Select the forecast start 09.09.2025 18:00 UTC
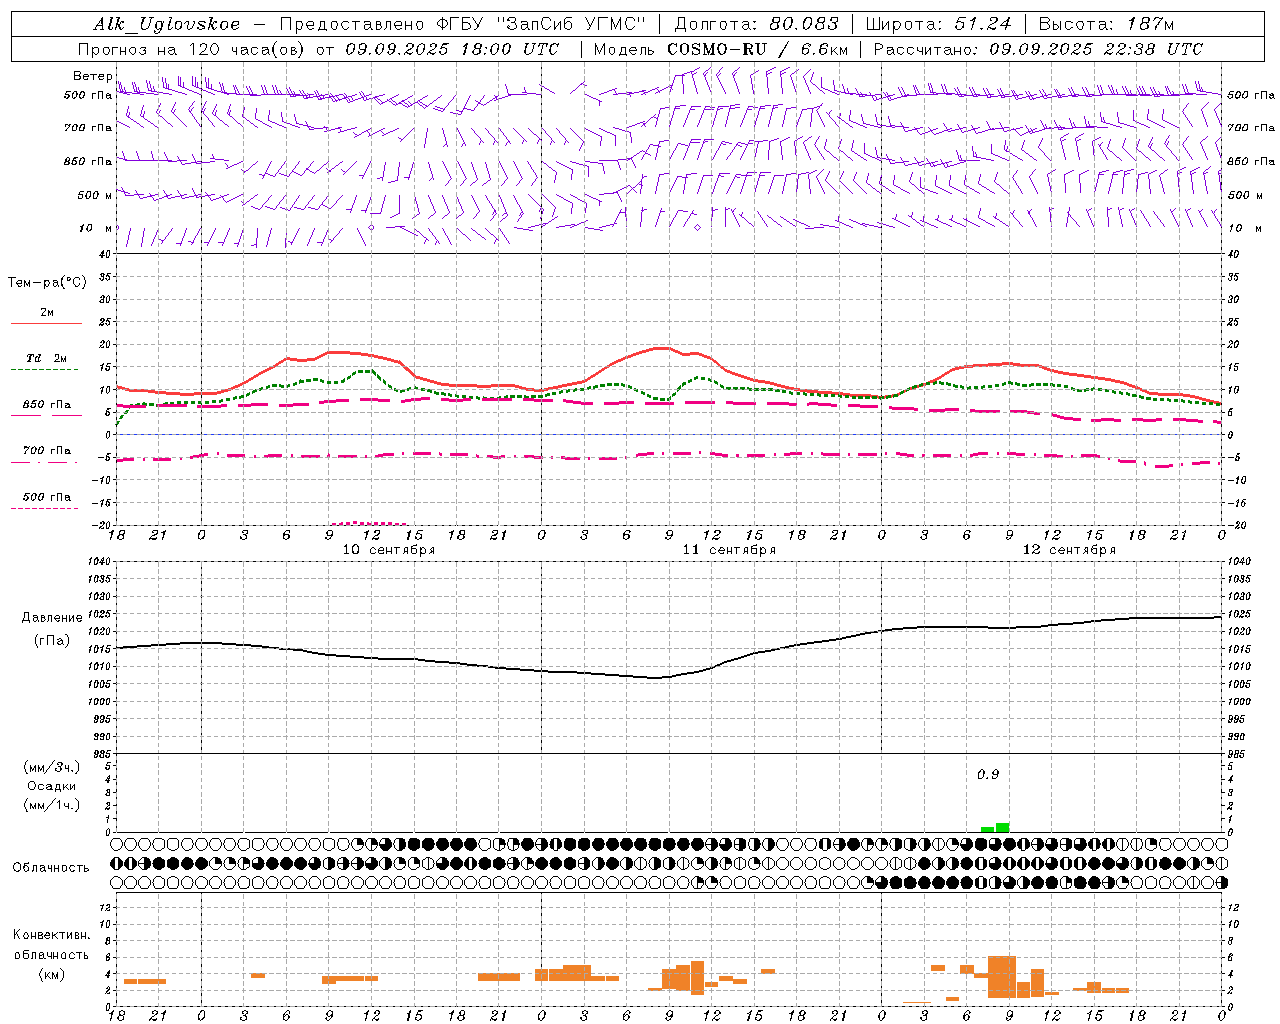Image resolution: width=1280 pixels, height=1024 pixels. tap(451, 49)
